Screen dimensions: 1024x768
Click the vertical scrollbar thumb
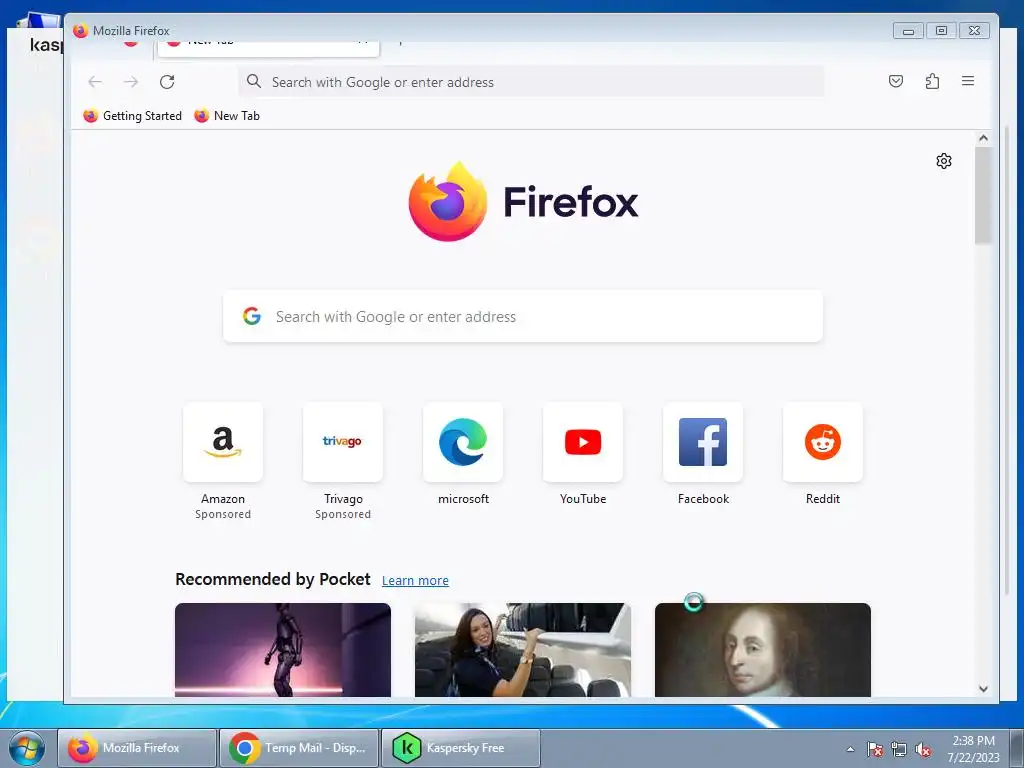click(984, 195)
